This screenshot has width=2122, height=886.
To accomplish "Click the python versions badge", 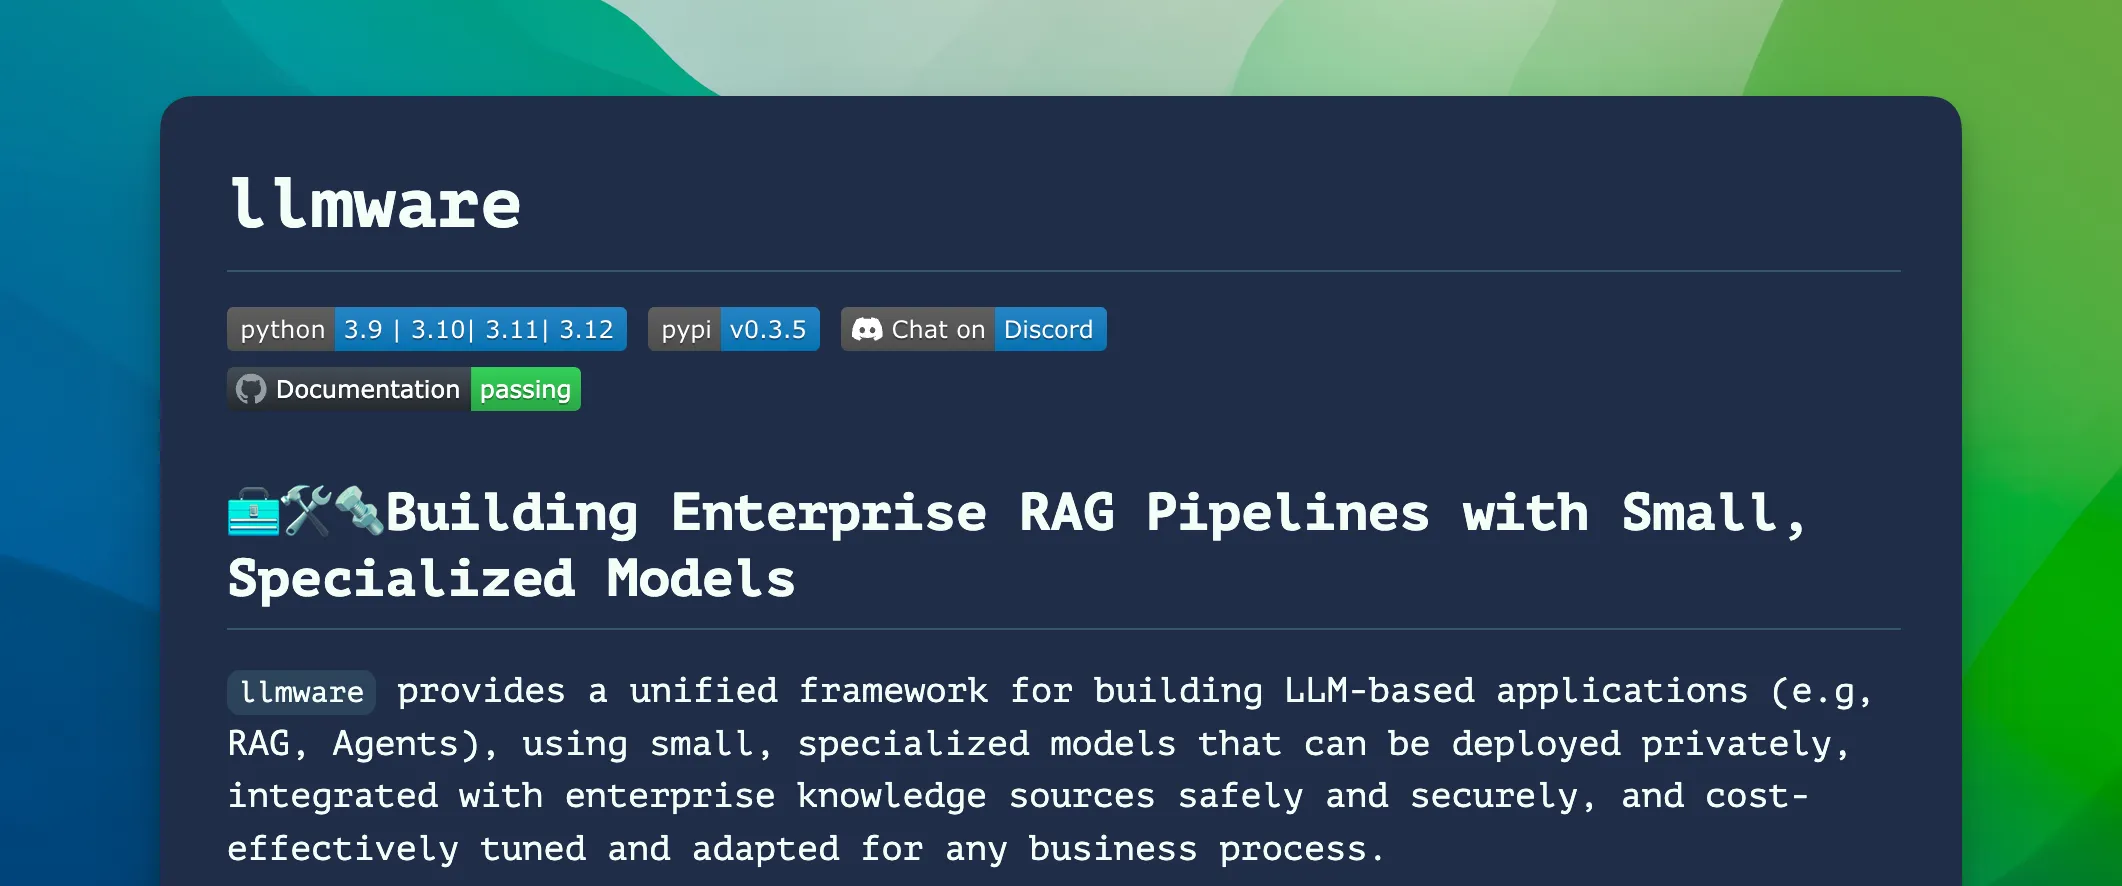I will 427,329.
